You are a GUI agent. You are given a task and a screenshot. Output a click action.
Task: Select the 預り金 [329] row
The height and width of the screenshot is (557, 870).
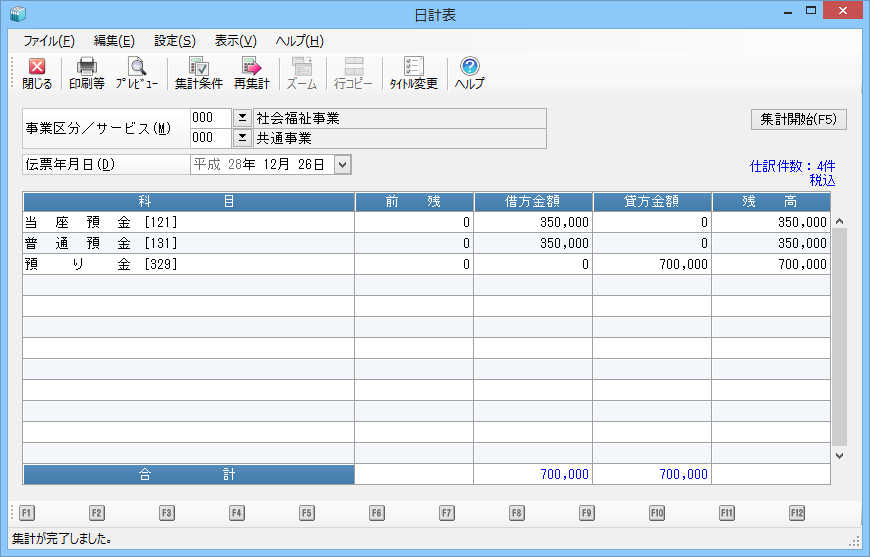point(188,264)
